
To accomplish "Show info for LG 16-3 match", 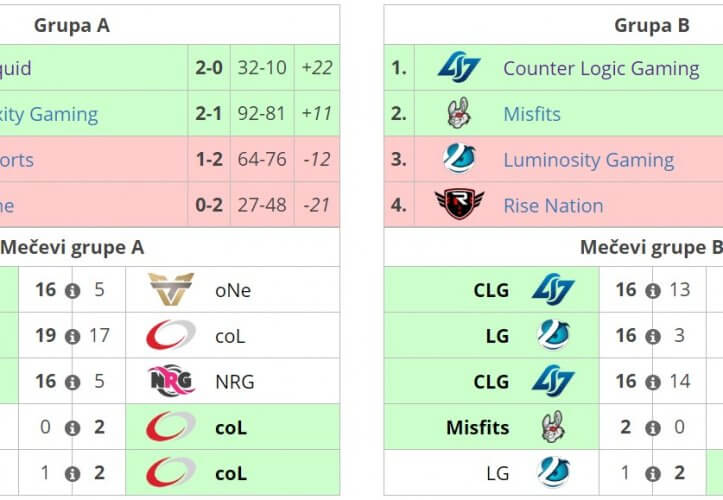I will (x=652, y=336).
